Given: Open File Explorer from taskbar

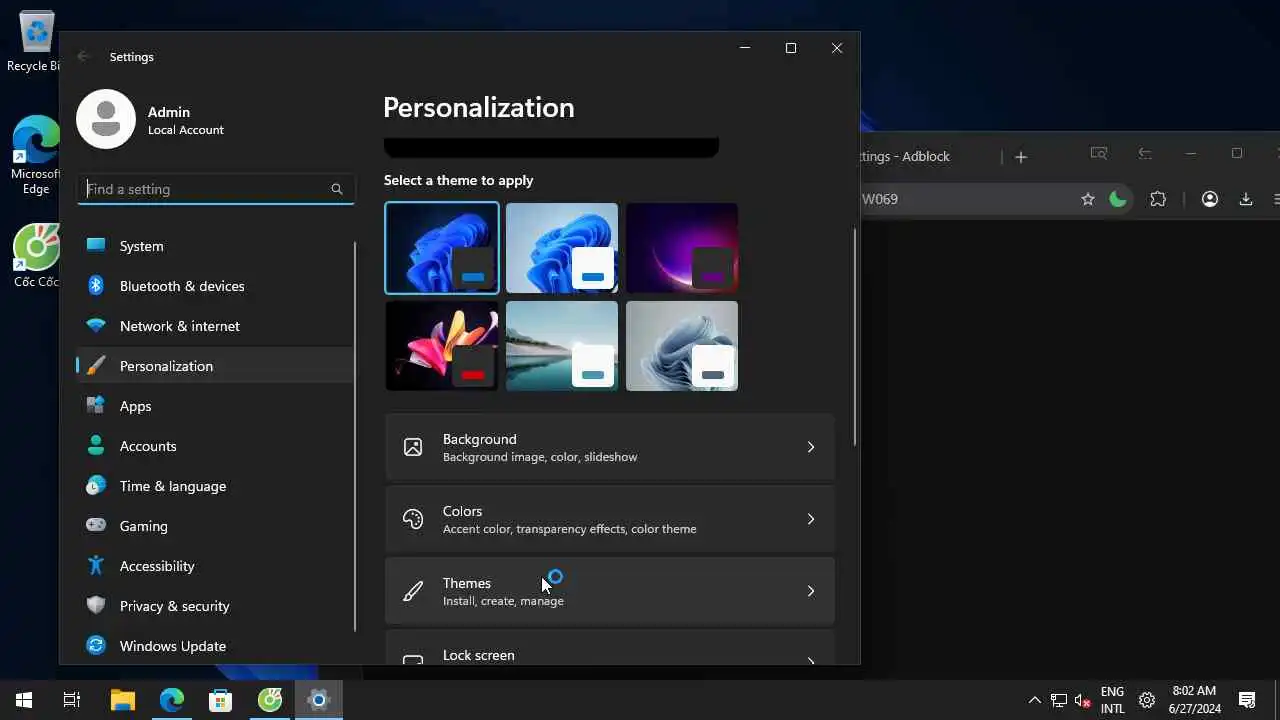Looking at the screenshot, I should 122,700.
